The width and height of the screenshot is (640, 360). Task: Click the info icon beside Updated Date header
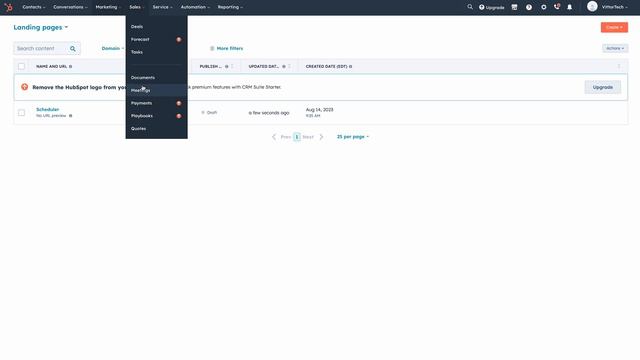tap(284, 67)
